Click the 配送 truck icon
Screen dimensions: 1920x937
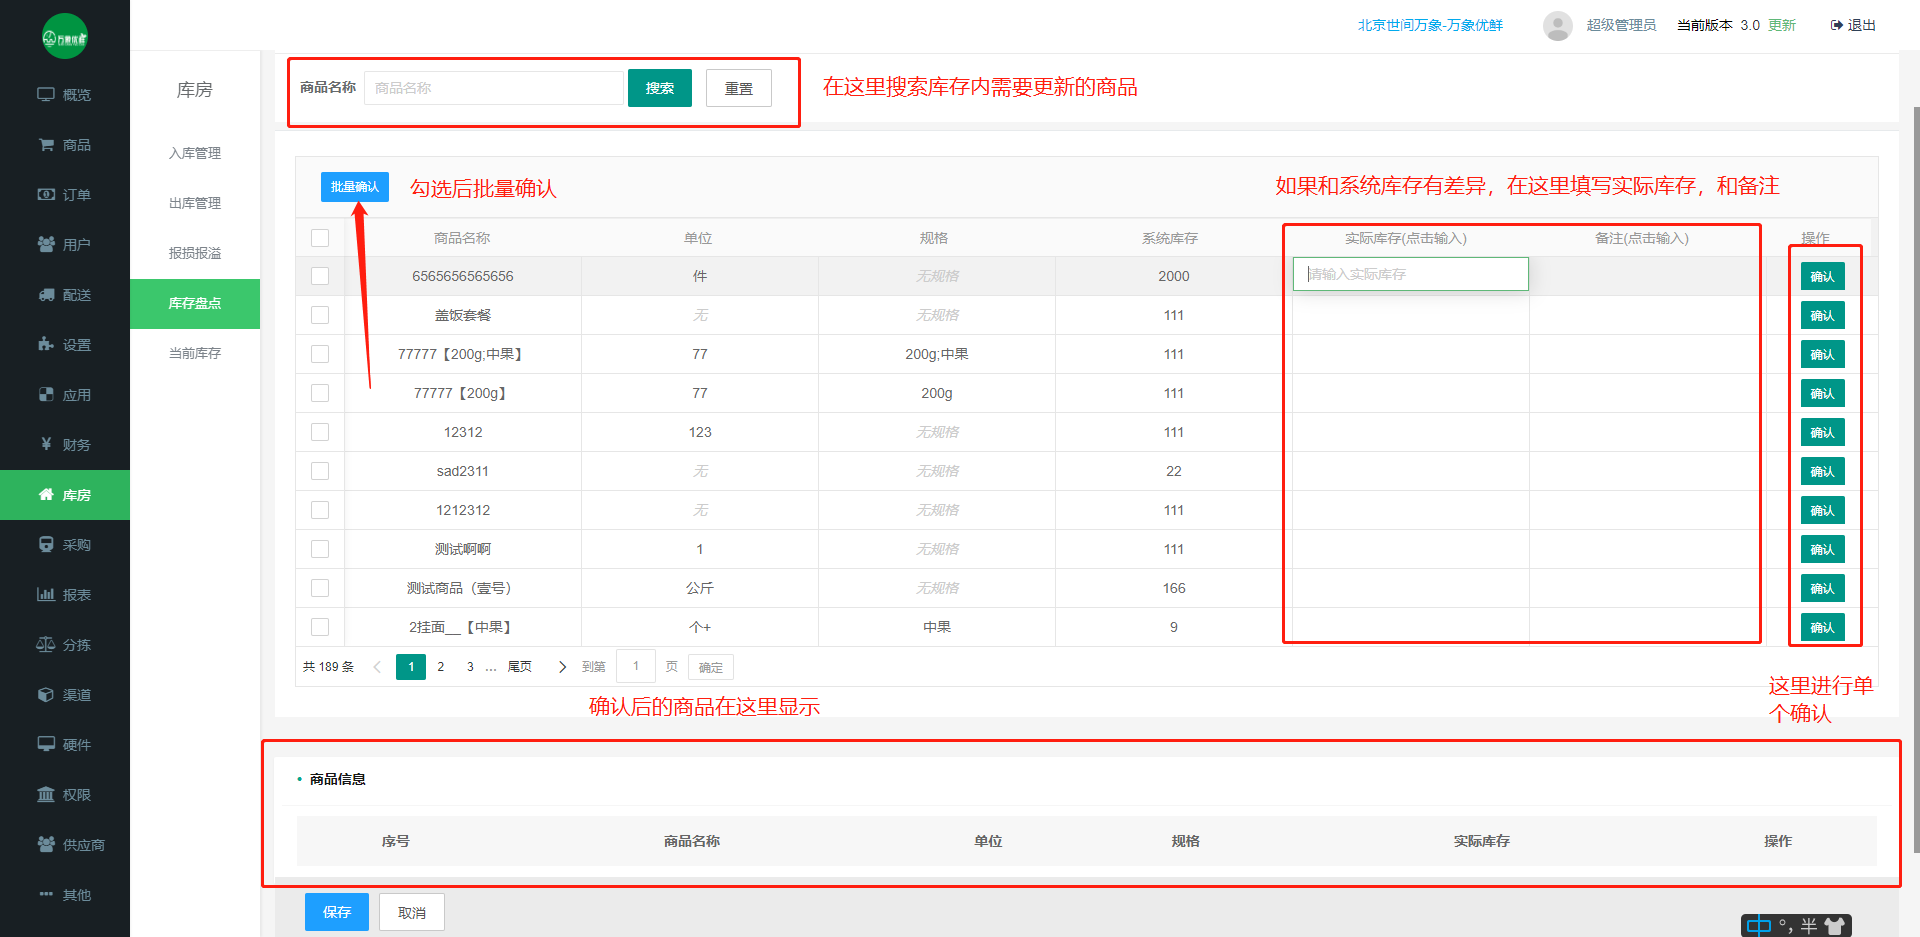tap(46, 294)
